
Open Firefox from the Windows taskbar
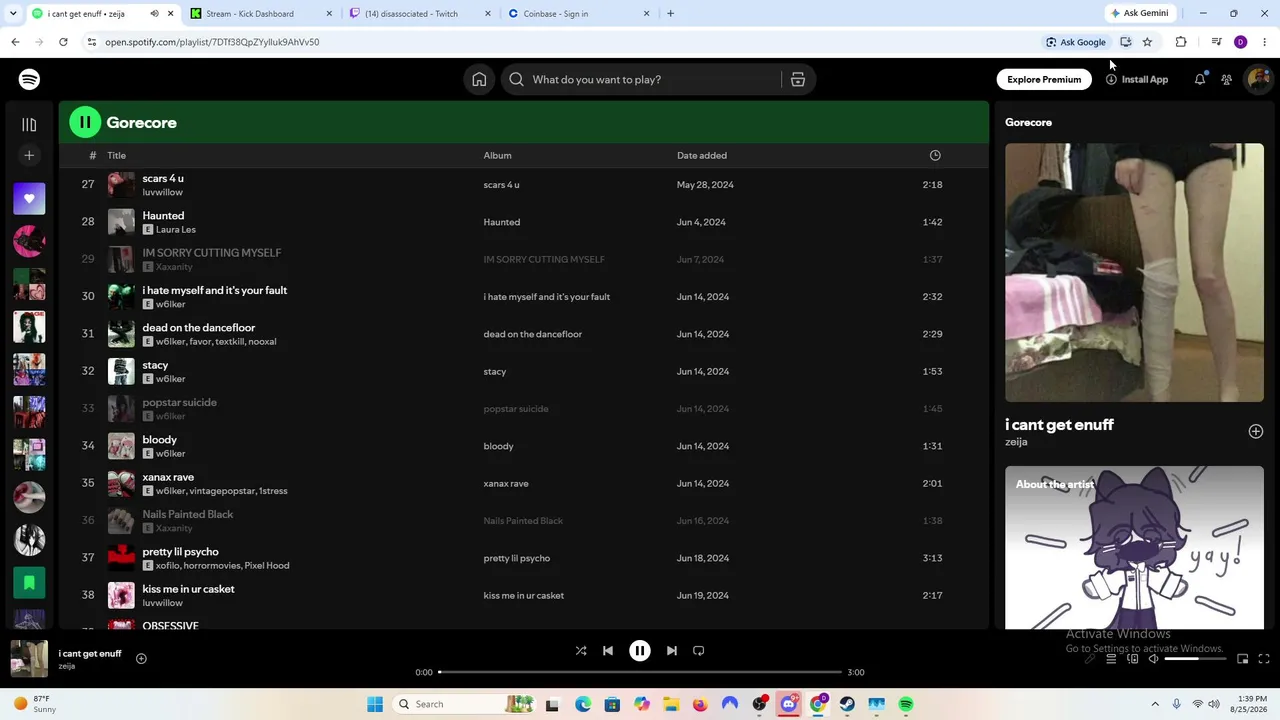pyautogui.click(x=700, y=704)
